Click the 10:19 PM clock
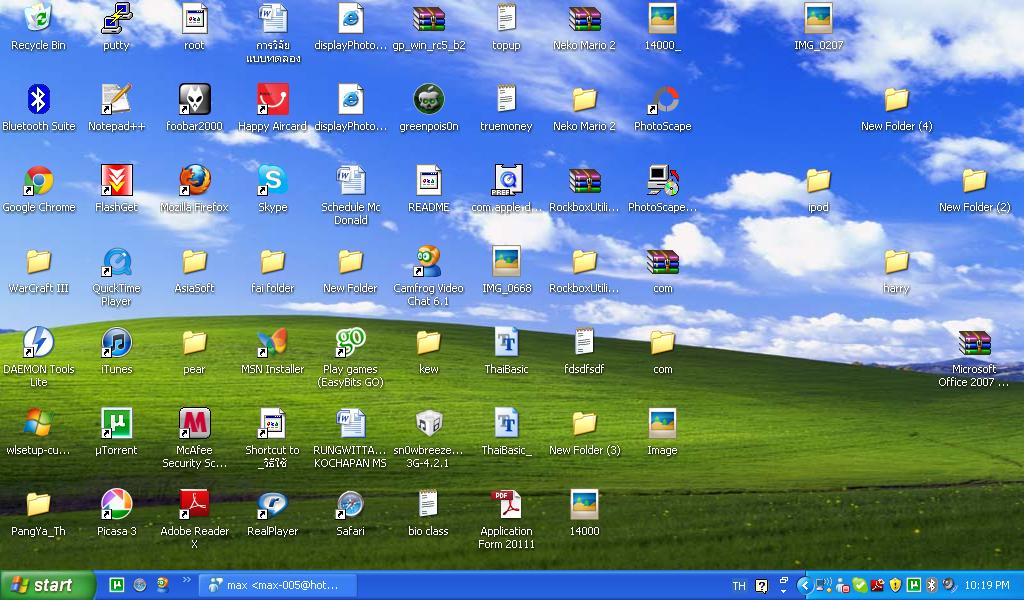The image size is (1024, 600). click(x=987, y=586)
